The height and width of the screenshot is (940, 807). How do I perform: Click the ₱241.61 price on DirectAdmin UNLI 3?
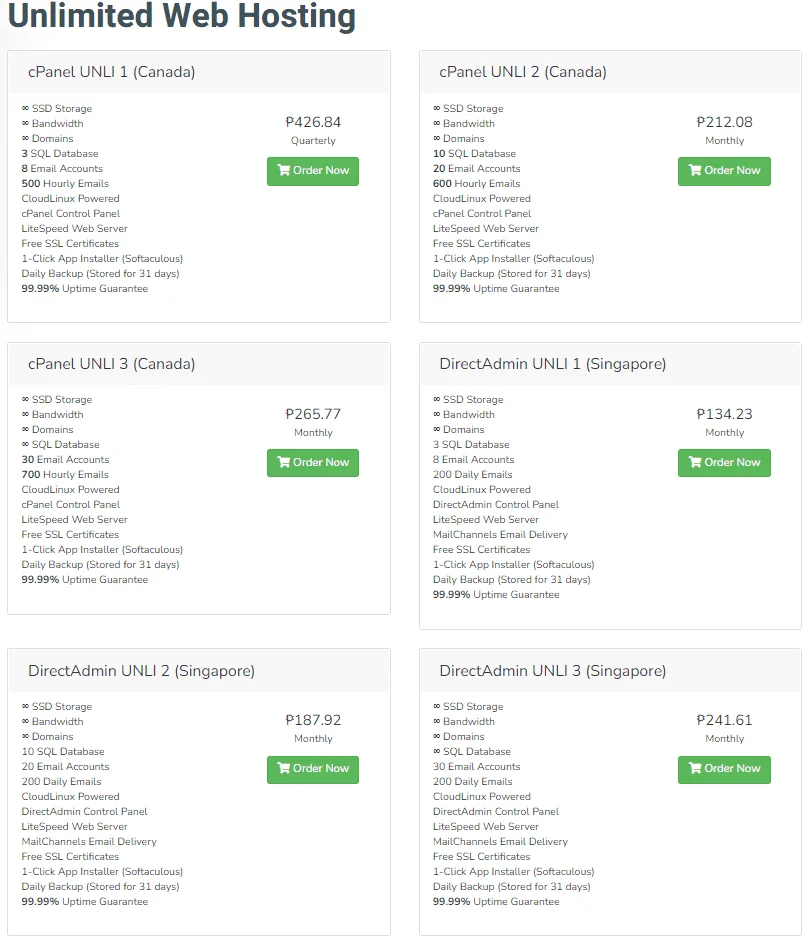click(x=724, y=720)
